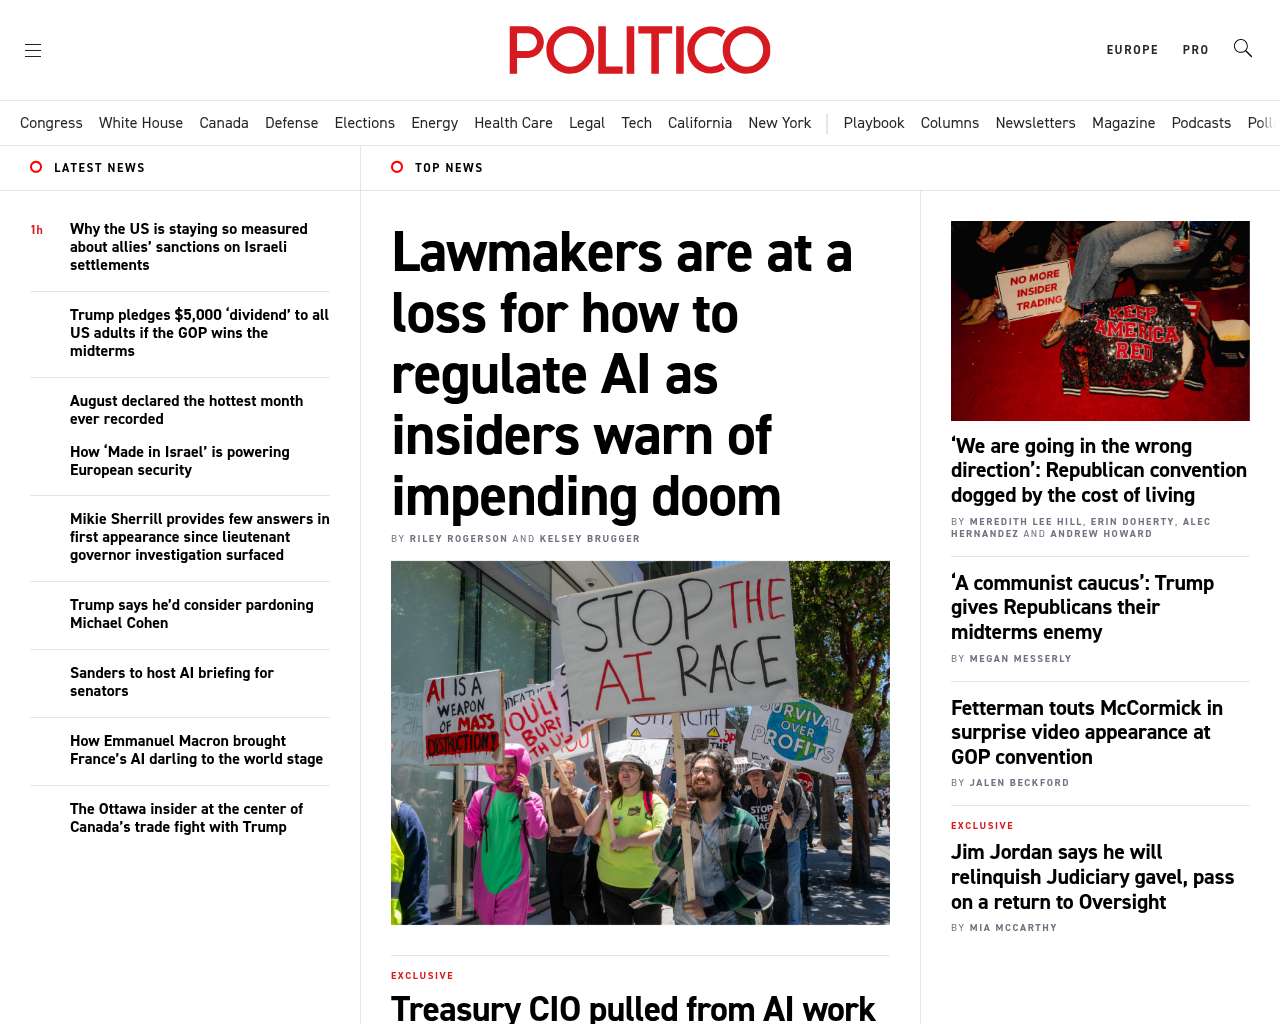Open author Megan Messerly's byline link

(x=1020, y=659)
